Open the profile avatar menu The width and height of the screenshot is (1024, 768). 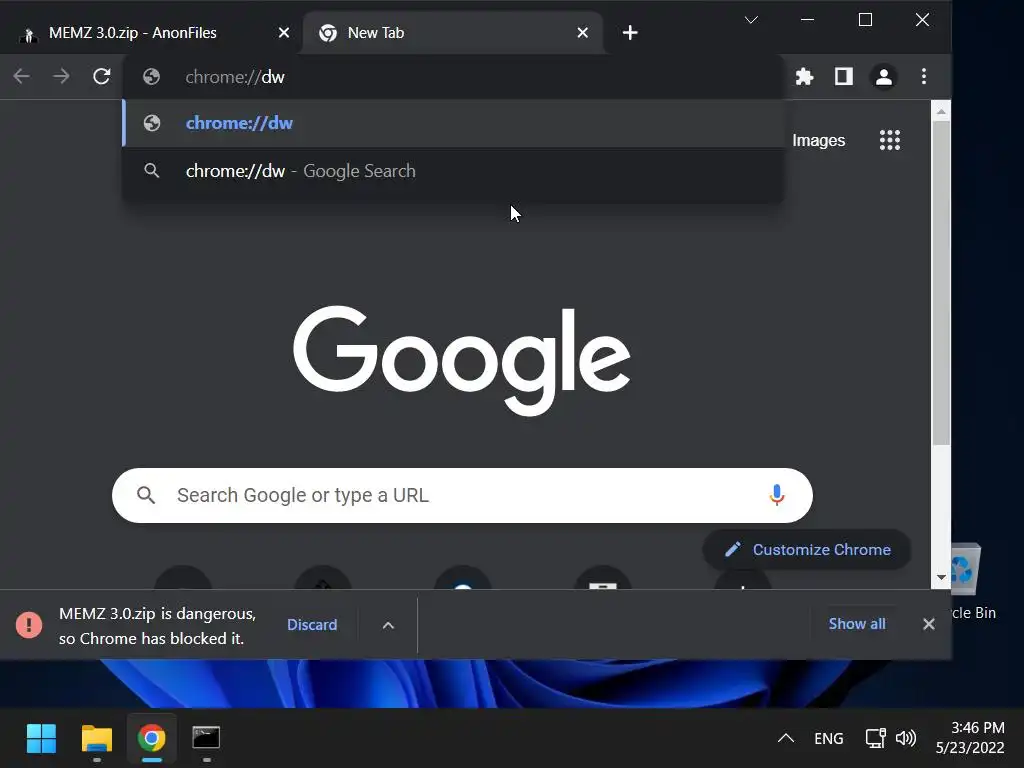(884, 76)
